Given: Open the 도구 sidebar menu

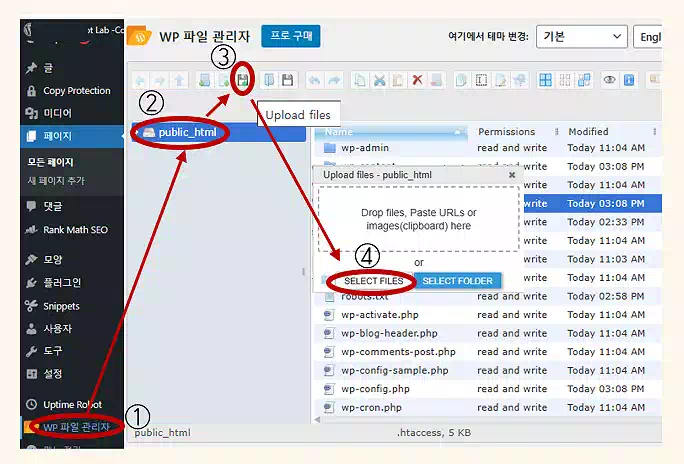Looking at the screenshot, I should (72, 351).
